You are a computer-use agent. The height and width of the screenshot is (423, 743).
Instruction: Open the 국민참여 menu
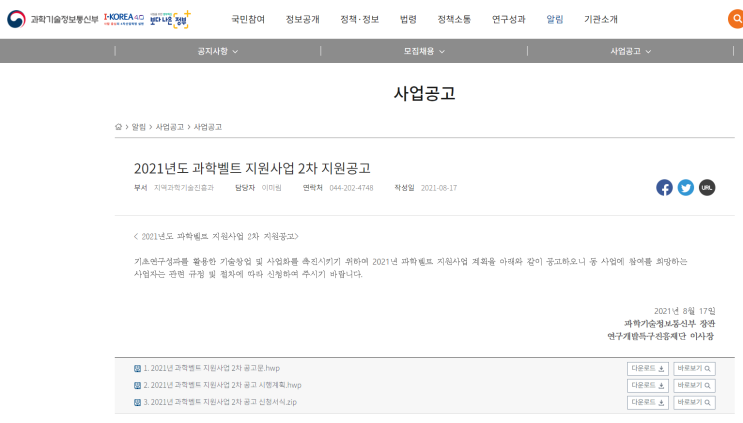[x=248, y=19]
